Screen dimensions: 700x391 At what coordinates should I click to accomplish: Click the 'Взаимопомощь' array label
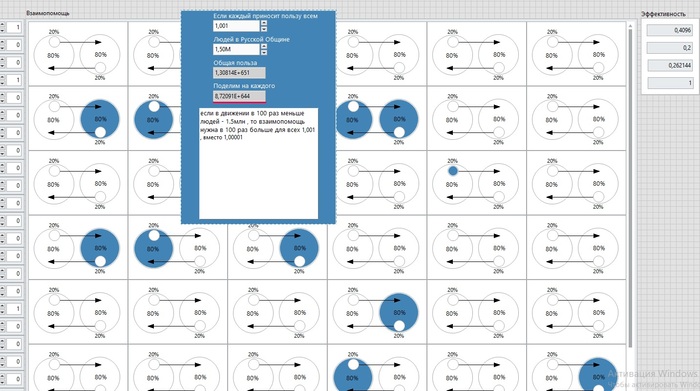[x=48, y=13]
